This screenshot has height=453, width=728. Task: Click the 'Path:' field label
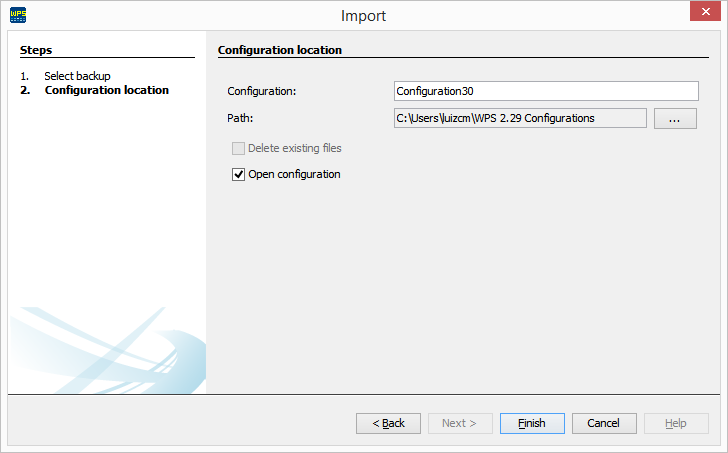click(241, 118)
